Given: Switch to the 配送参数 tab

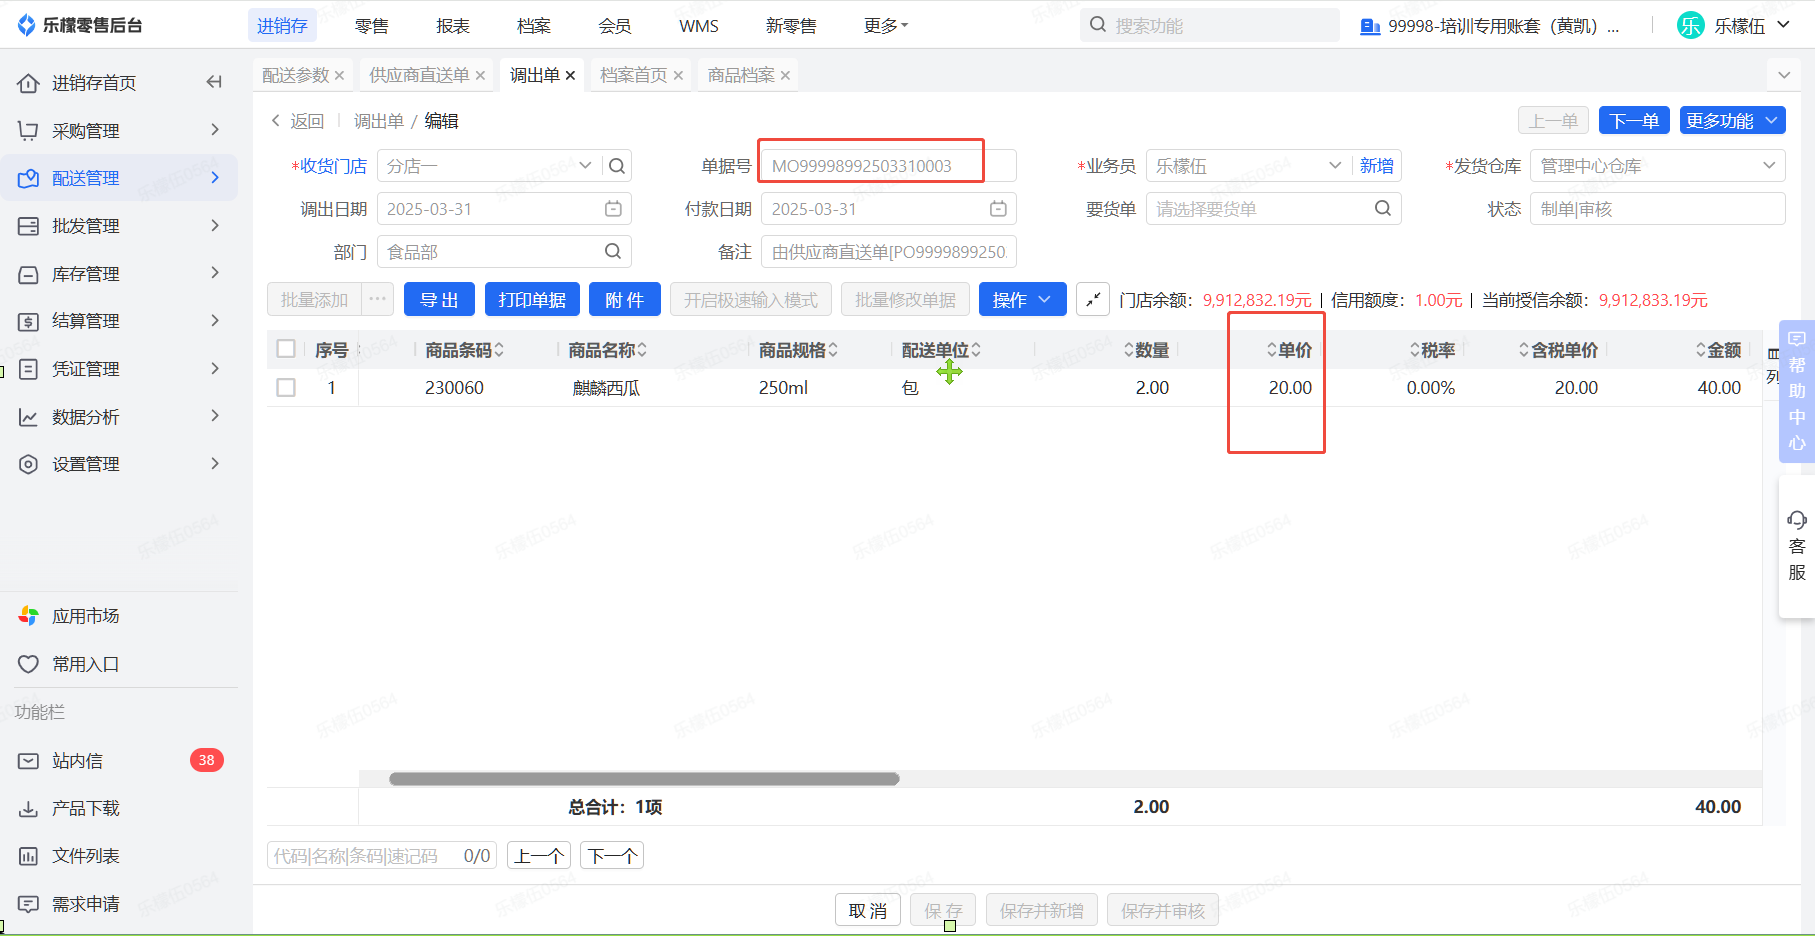Looking at the screenshot, I should tap(296, 75).
